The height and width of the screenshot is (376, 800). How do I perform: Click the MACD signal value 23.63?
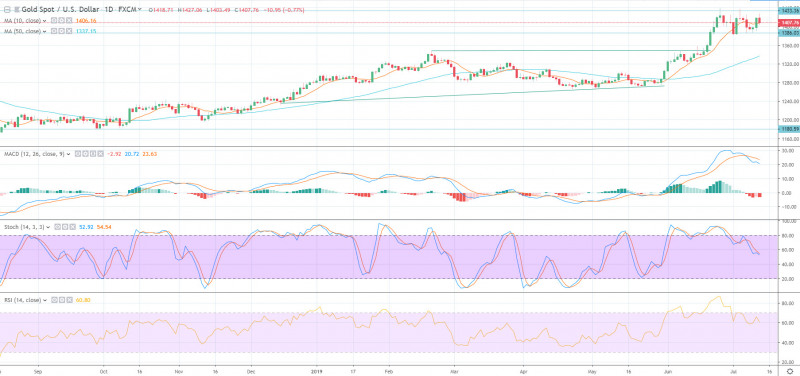click(149, 154)
